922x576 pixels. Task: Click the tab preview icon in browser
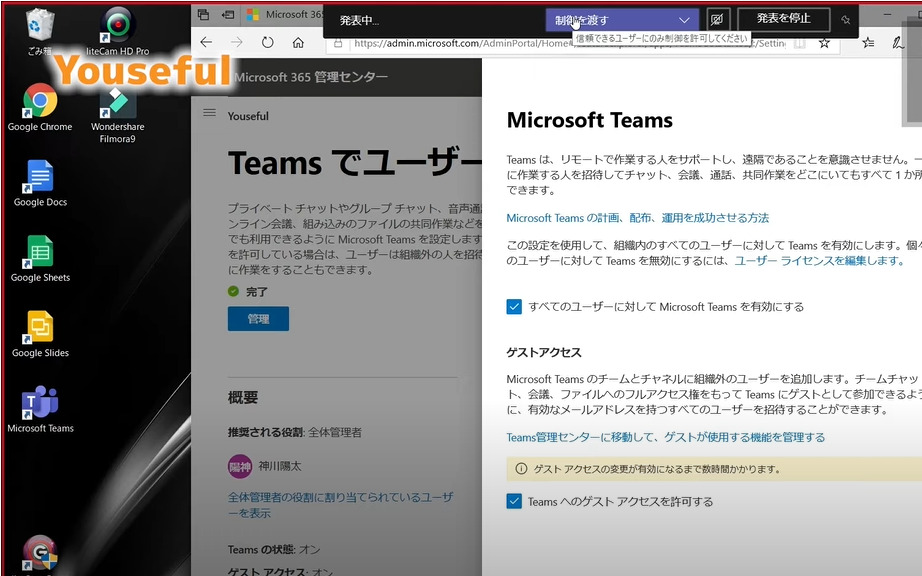(203, 14)
